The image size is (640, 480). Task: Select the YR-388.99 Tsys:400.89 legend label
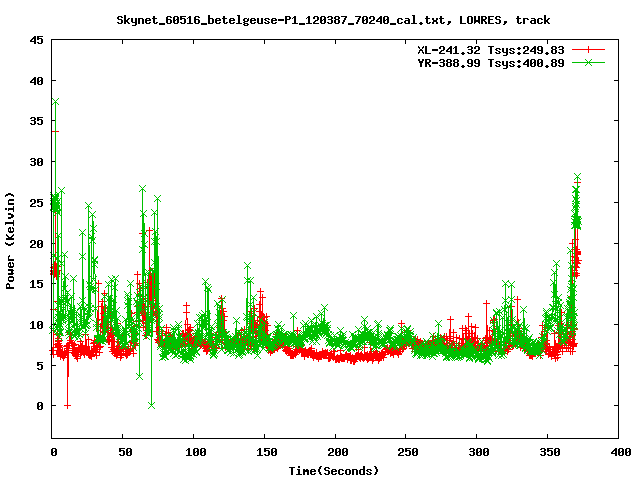491,63
